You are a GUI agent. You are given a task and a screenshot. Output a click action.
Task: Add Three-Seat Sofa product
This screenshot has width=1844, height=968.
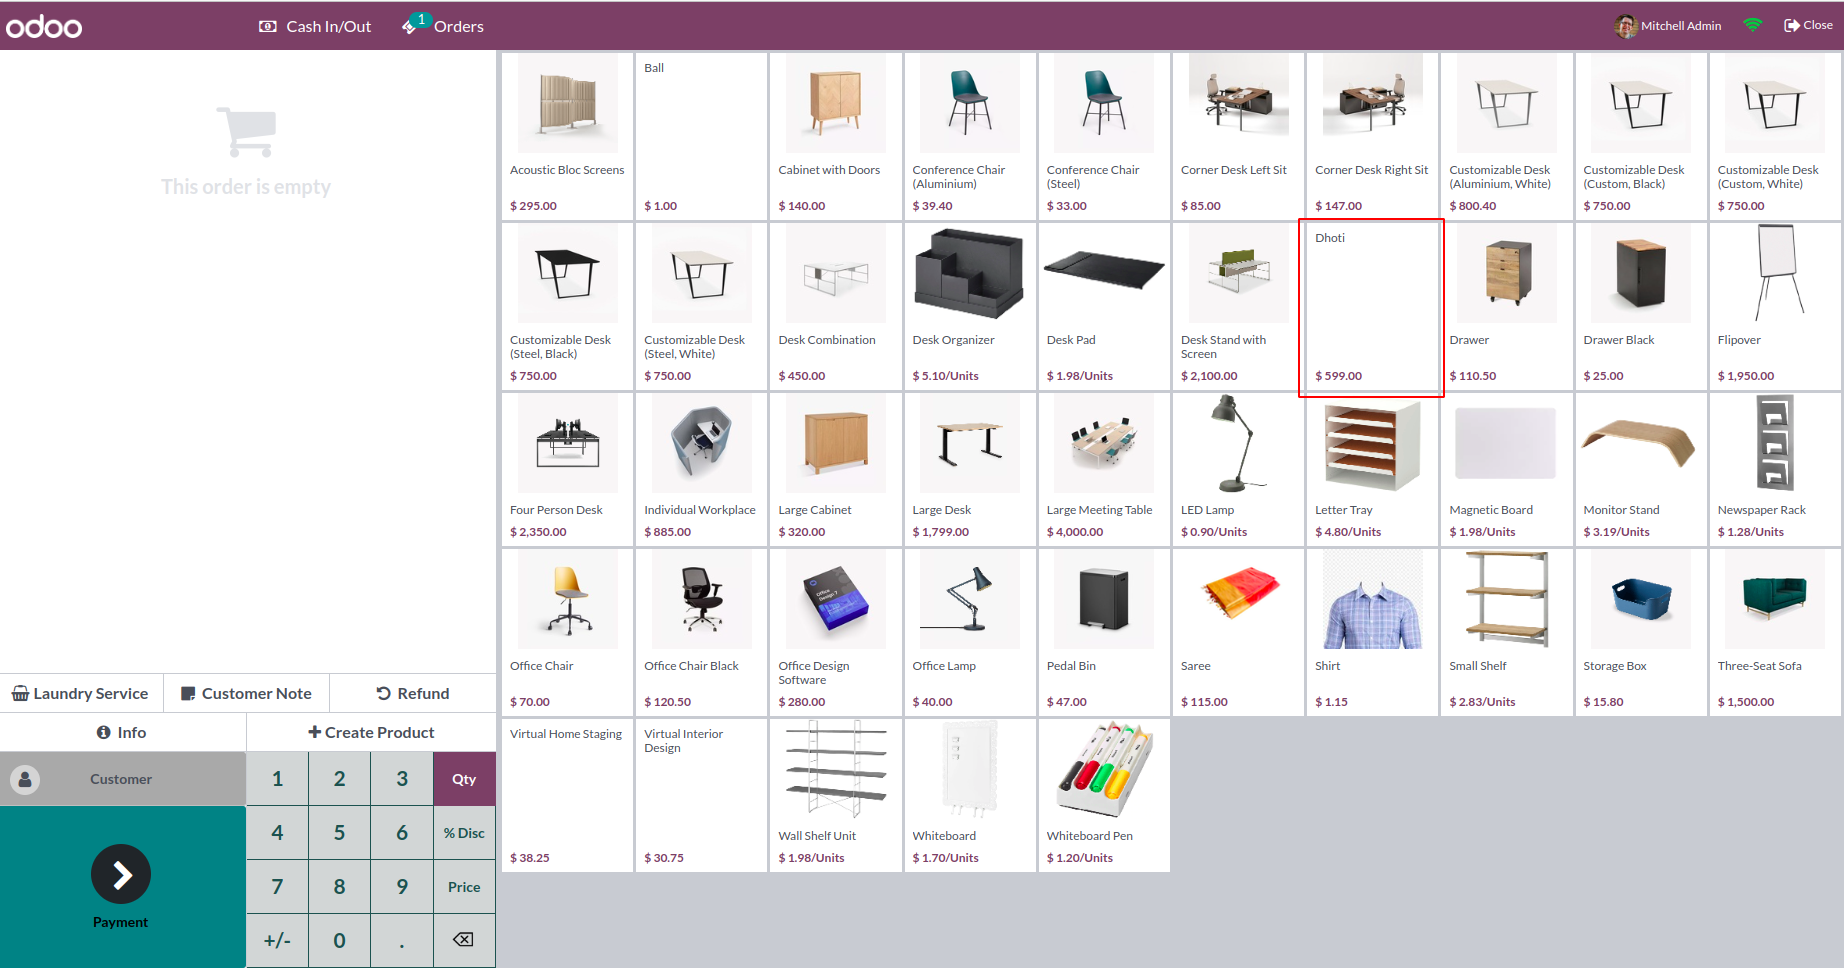pyautogui.click(x=1775, y=632)
